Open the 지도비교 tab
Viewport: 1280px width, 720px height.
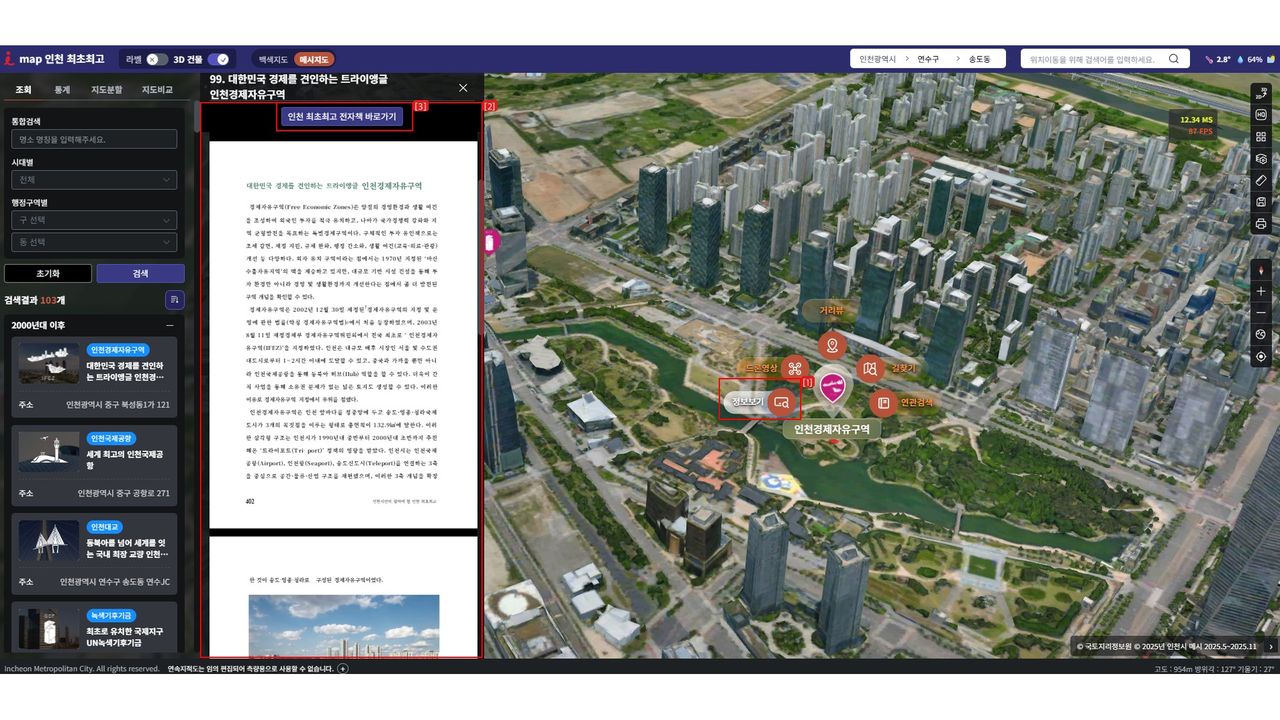click(x=157, y=90)
